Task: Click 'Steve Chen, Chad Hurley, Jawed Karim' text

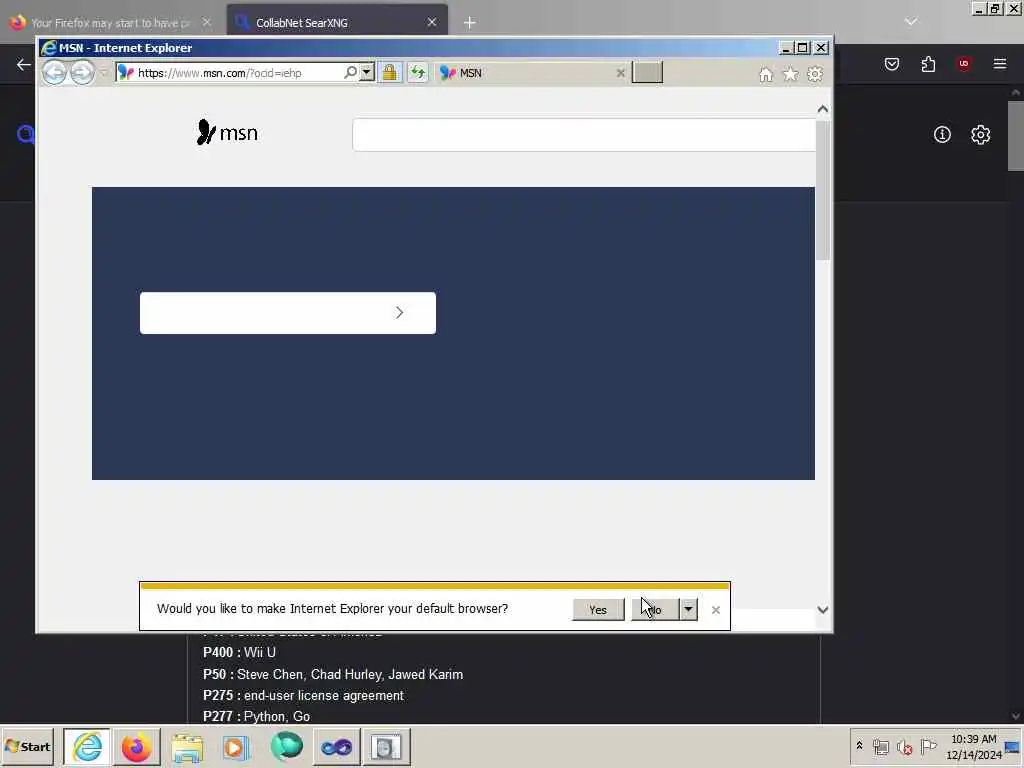Action: click(x=350, y=674)
